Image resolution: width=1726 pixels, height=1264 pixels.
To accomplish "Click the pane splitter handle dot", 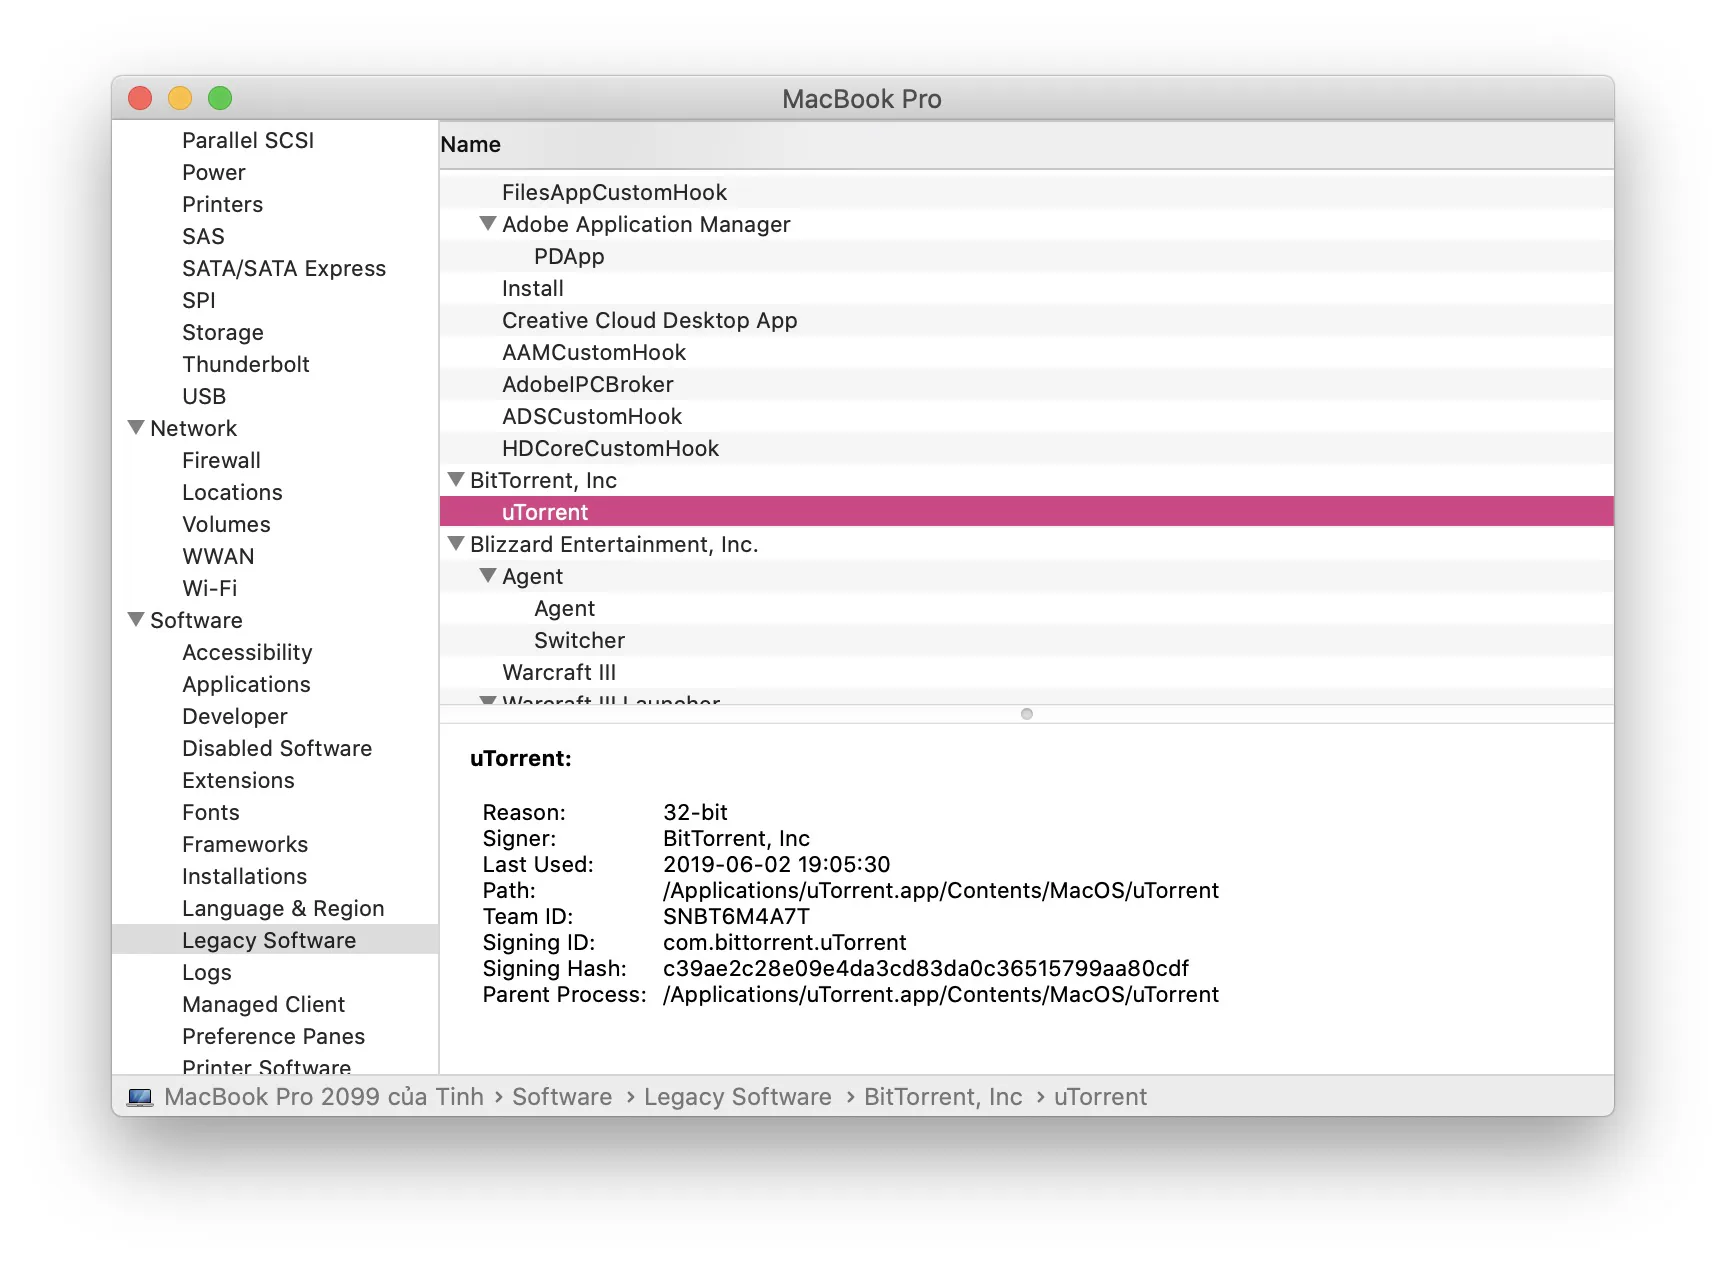I will click(1026, 714).
